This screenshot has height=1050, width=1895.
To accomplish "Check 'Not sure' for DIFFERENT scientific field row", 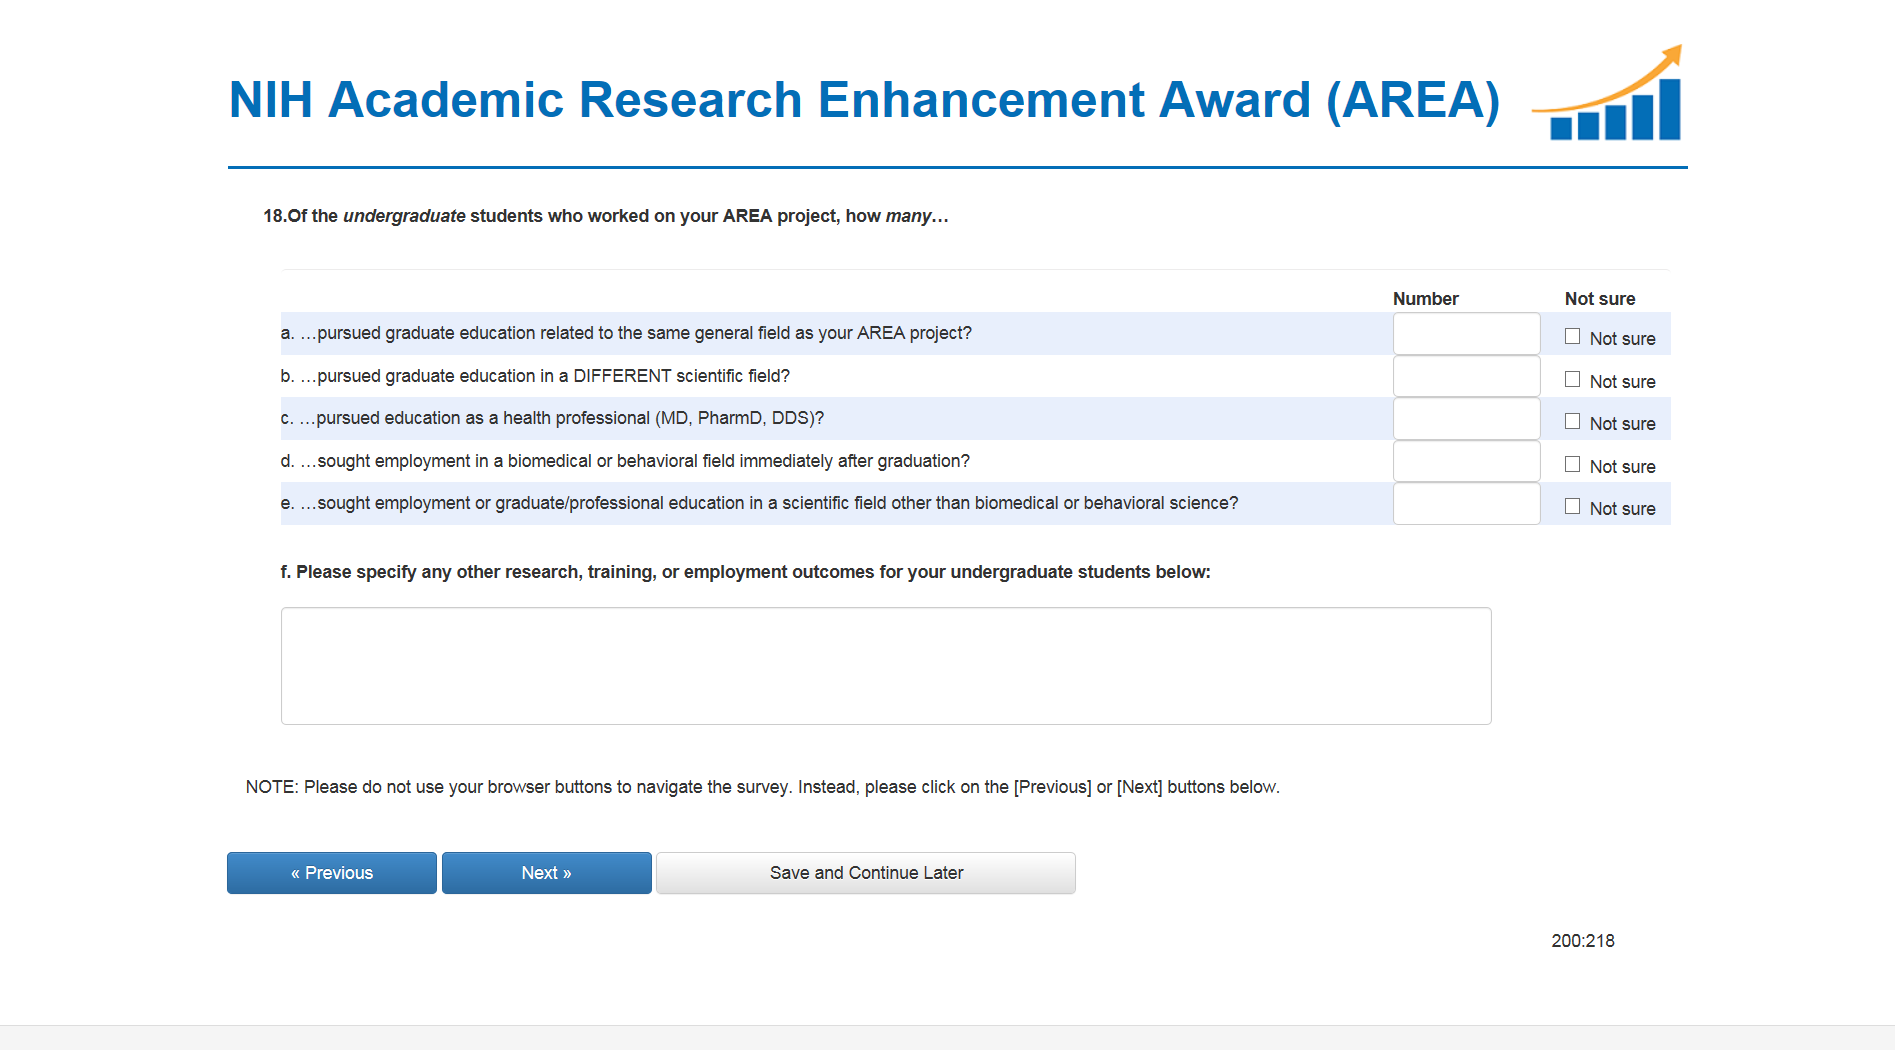I will point(1573,380).
